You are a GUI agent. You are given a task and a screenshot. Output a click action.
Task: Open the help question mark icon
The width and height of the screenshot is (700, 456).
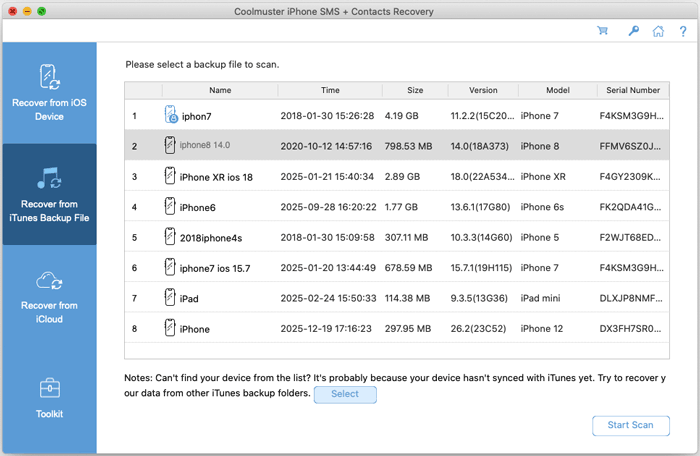[x=683, y=31]
